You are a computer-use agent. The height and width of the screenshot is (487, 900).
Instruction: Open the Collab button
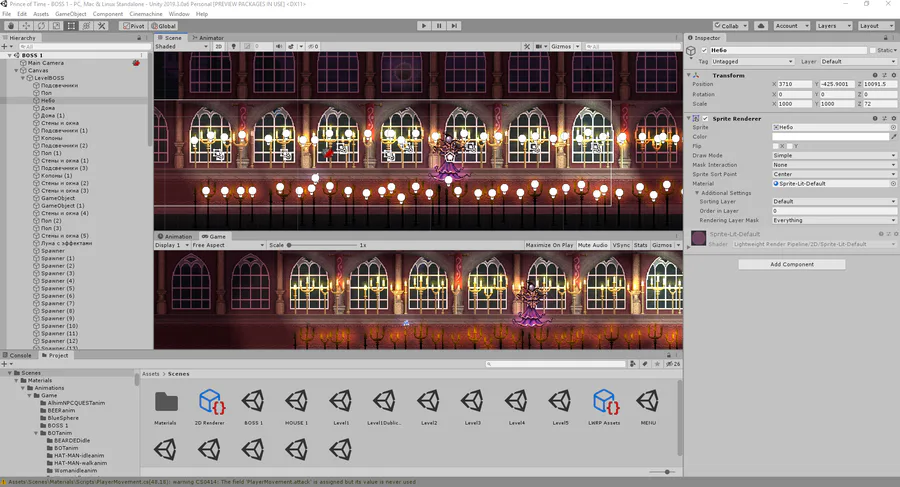[731, 26]
